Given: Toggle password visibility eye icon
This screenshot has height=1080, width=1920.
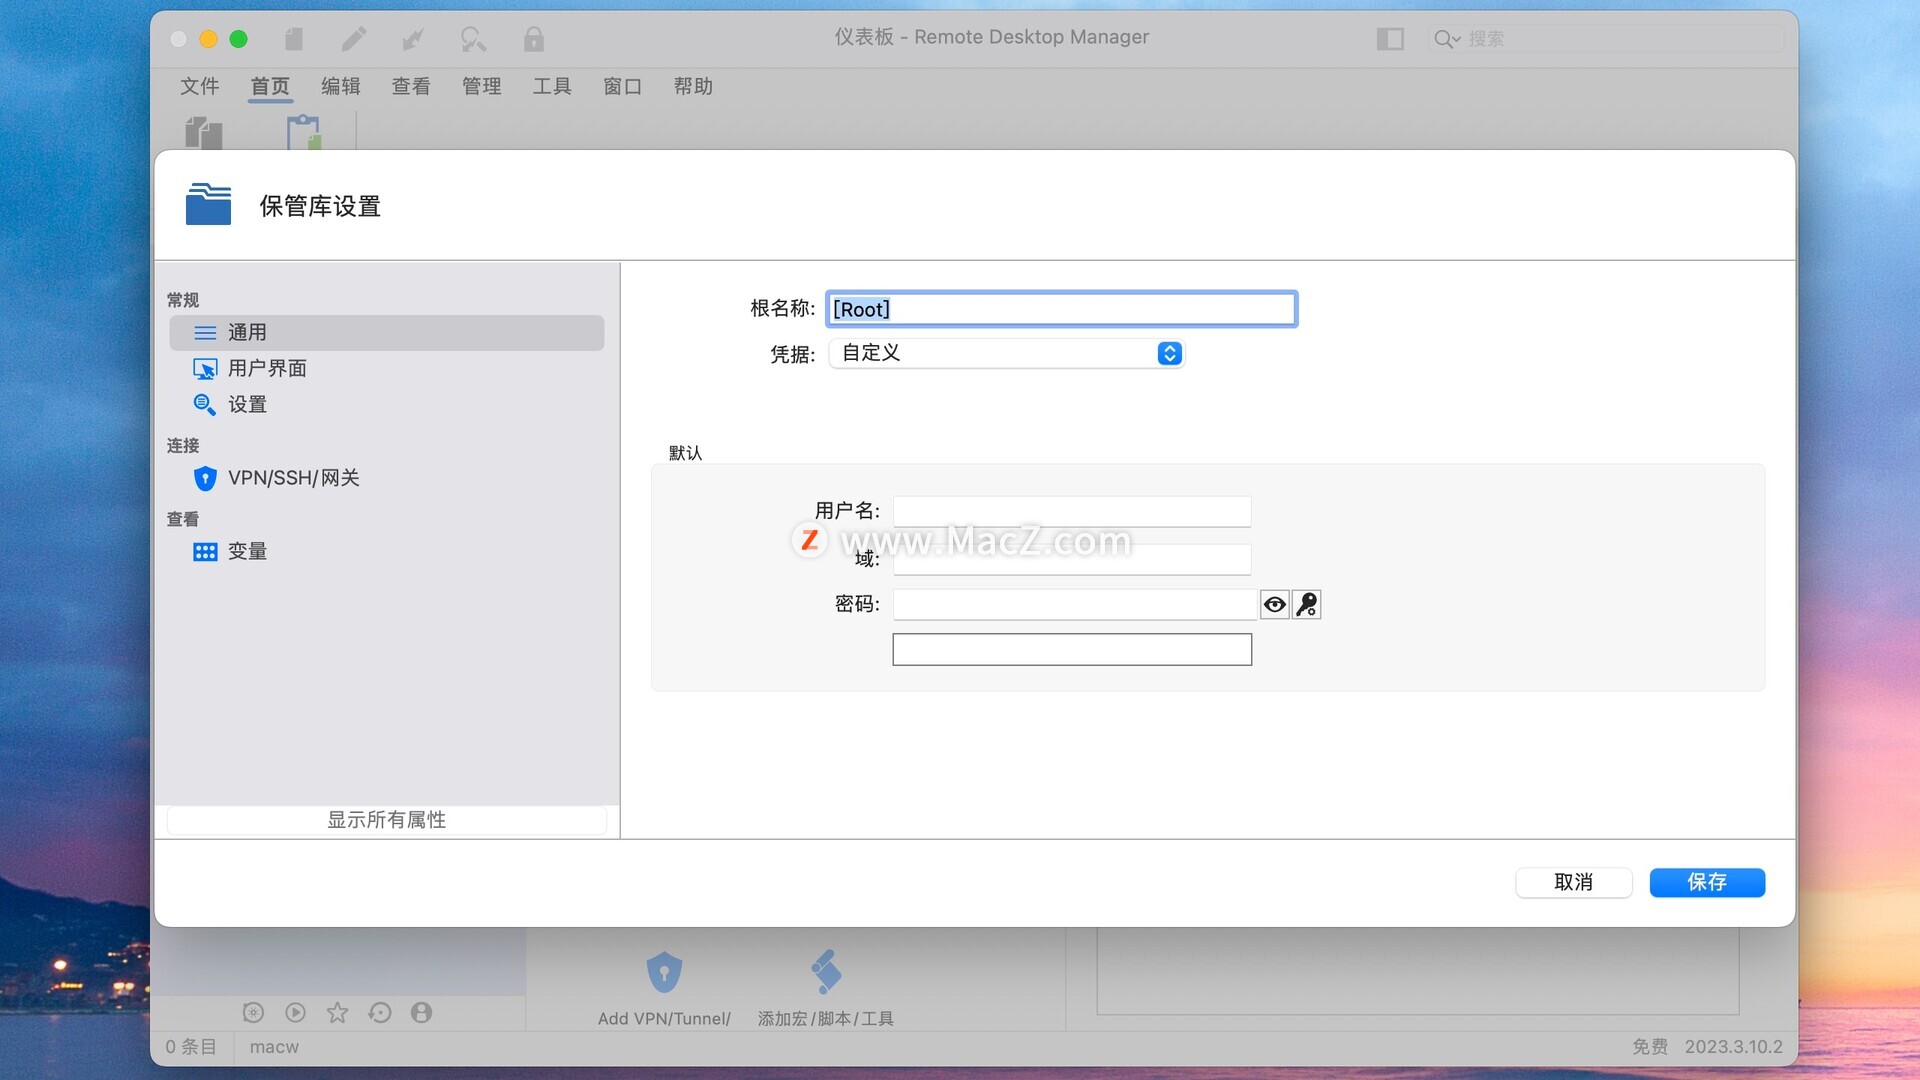Looking at the screenshot, I should (1274, 604).
